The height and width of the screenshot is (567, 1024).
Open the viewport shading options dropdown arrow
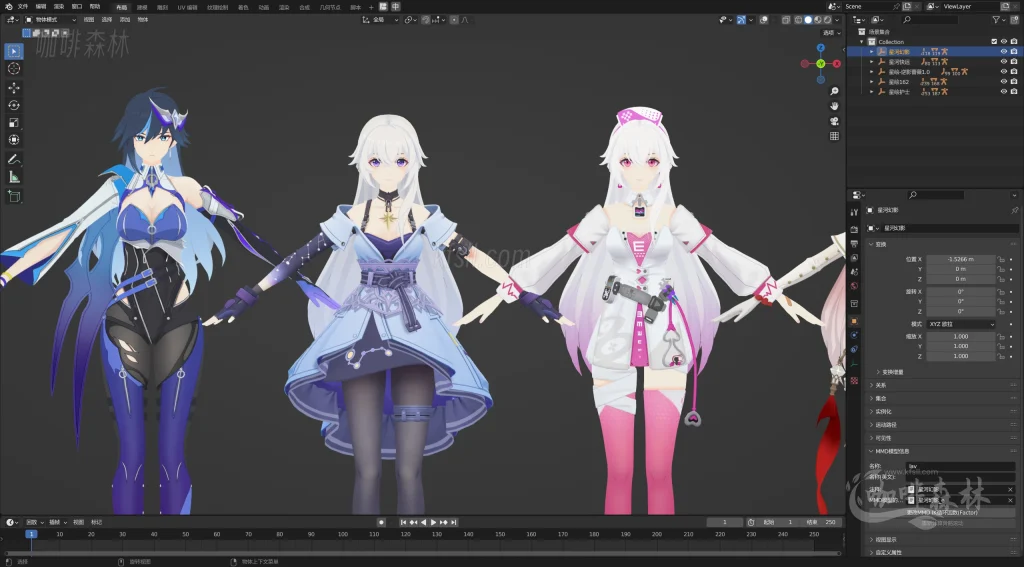point(837,20)
